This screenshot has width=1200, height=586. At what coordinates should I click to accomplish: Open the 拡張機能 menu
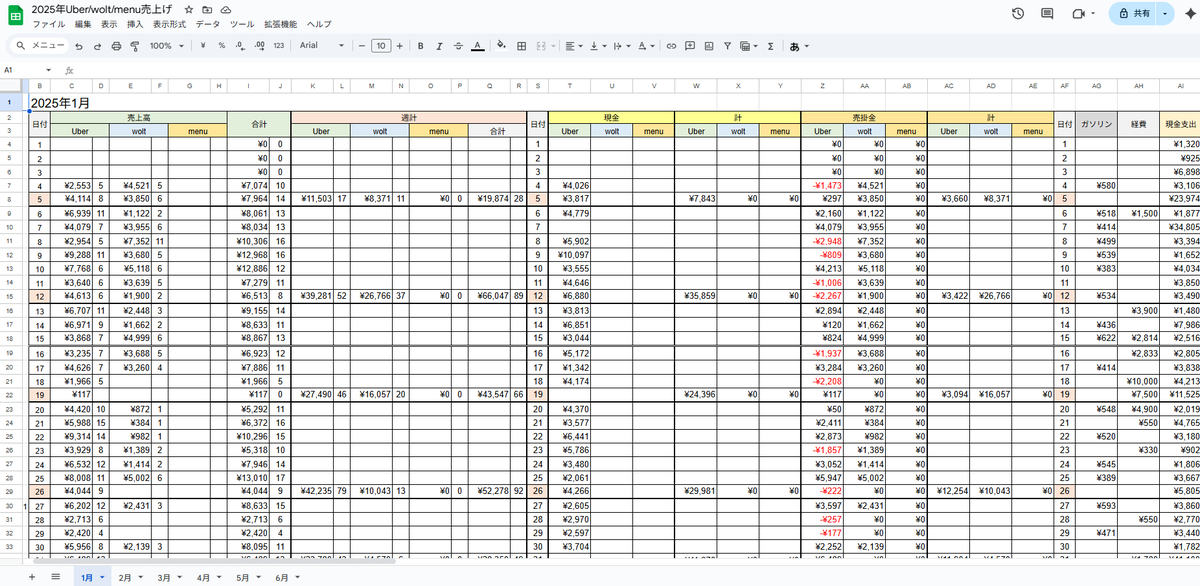click(x=281, y=24)
